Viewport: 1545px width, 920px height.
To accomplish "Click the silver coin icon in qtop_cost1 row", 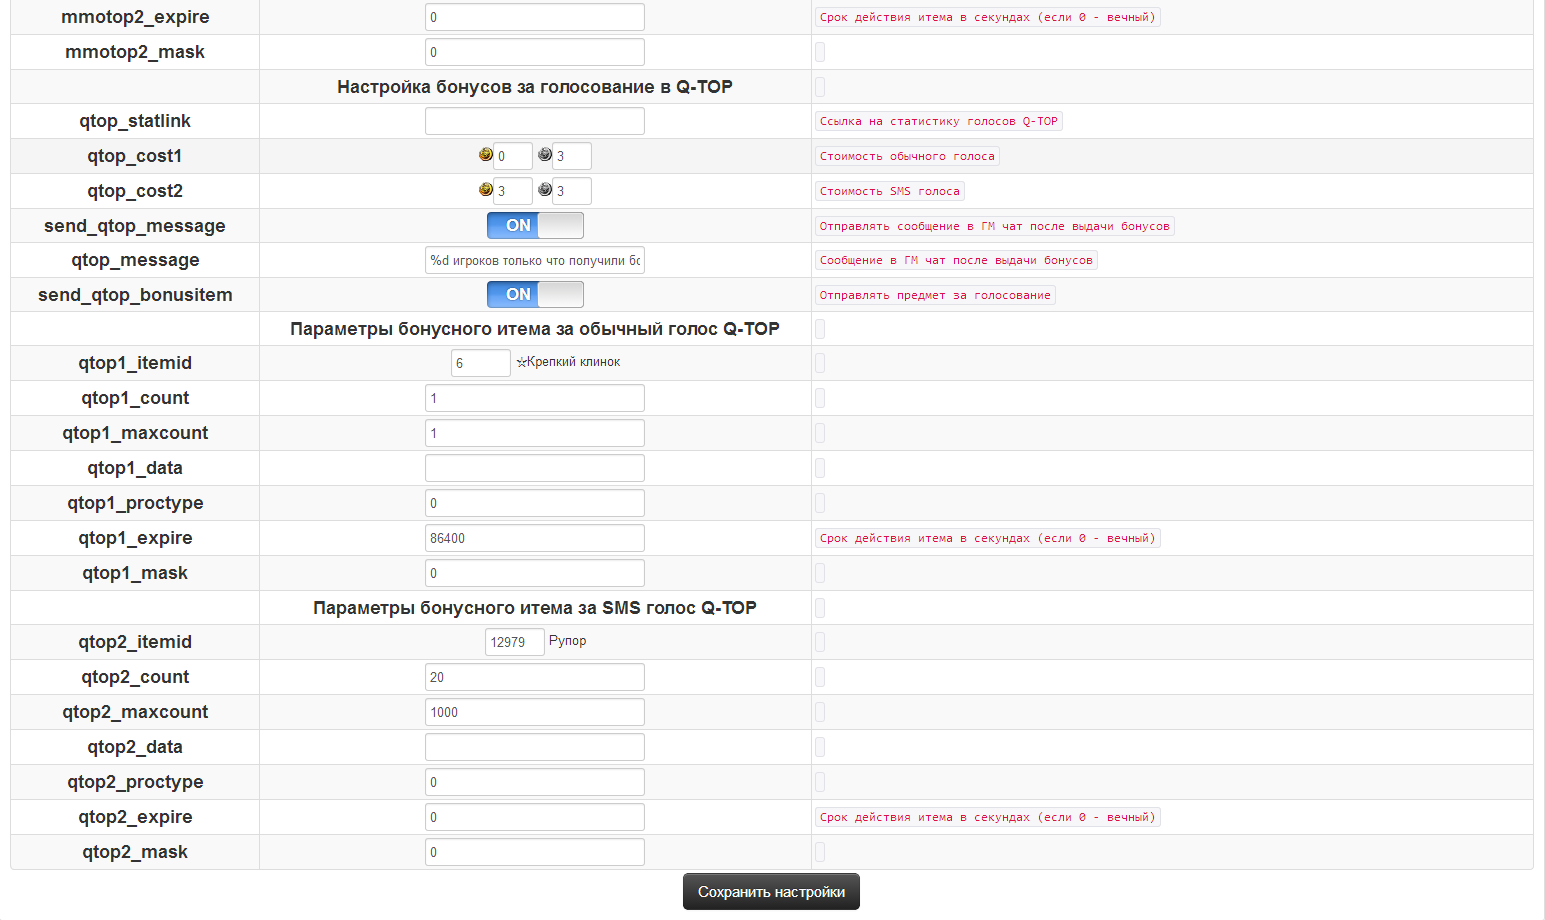I will click(544, 155).
